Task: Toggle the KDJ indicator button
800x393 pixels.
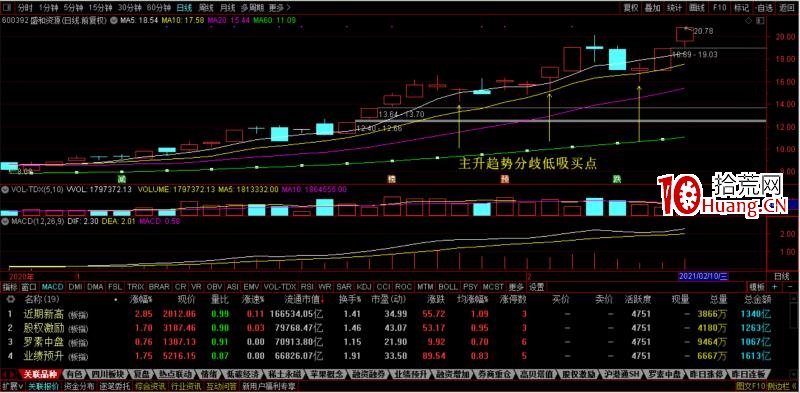Action: coord(364,287)
